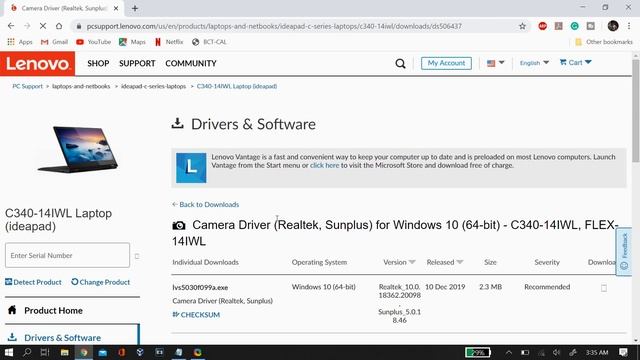Open Apps bookmark shortcut
This screenshot has height=360, width=640.
coord(20,42)
